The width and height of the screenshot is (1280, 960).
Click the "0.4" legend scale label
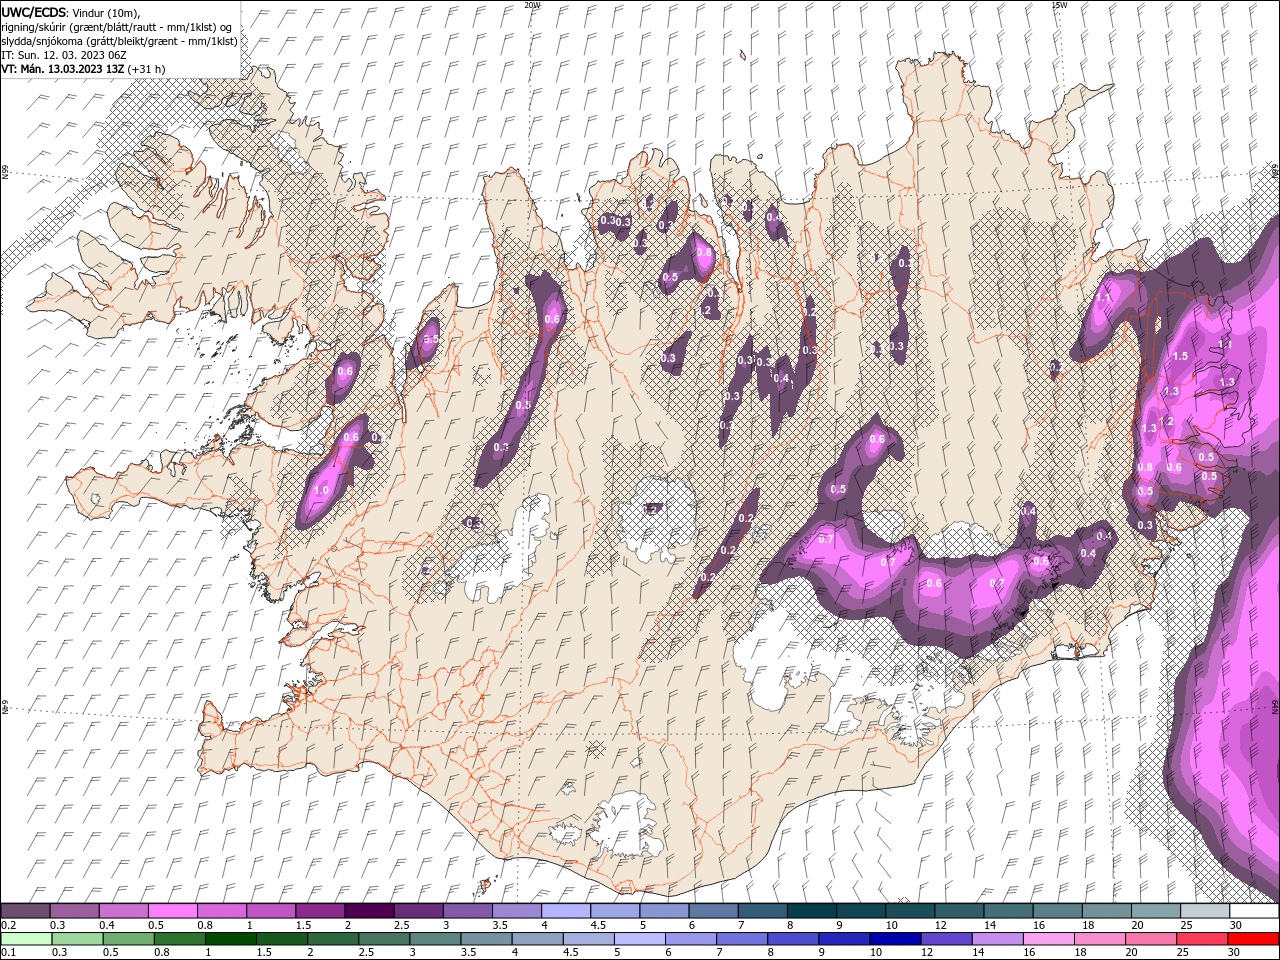coord(107,925)
